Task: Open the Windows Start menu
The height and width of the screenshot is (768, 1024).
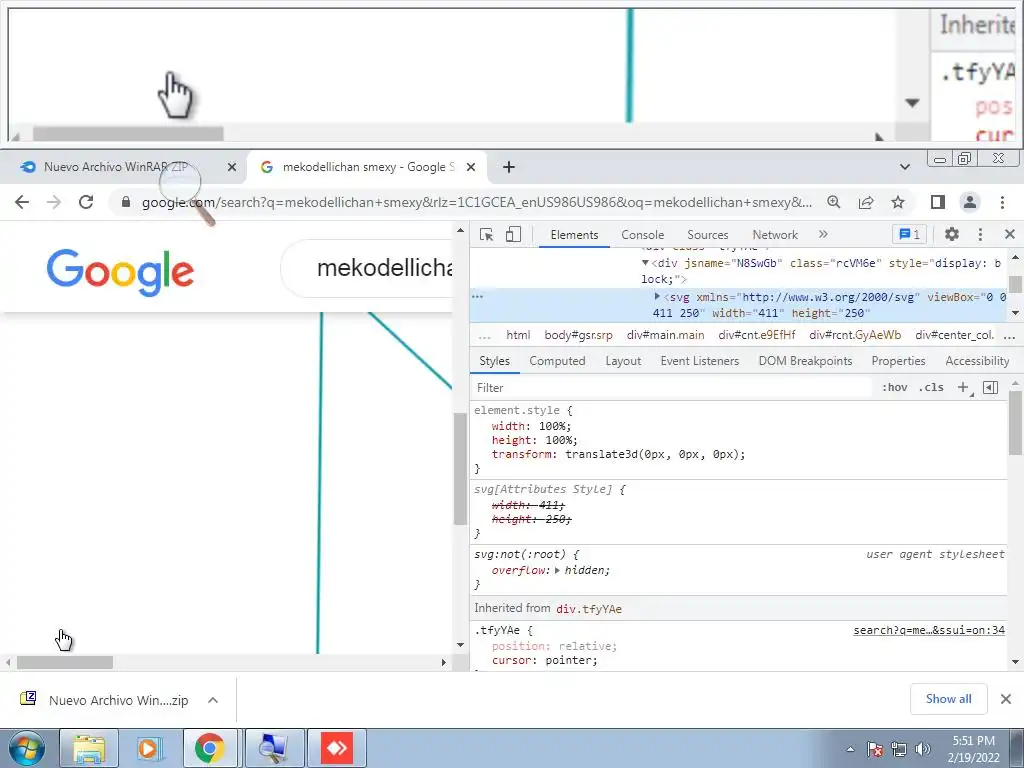Action: pos(26,748)
